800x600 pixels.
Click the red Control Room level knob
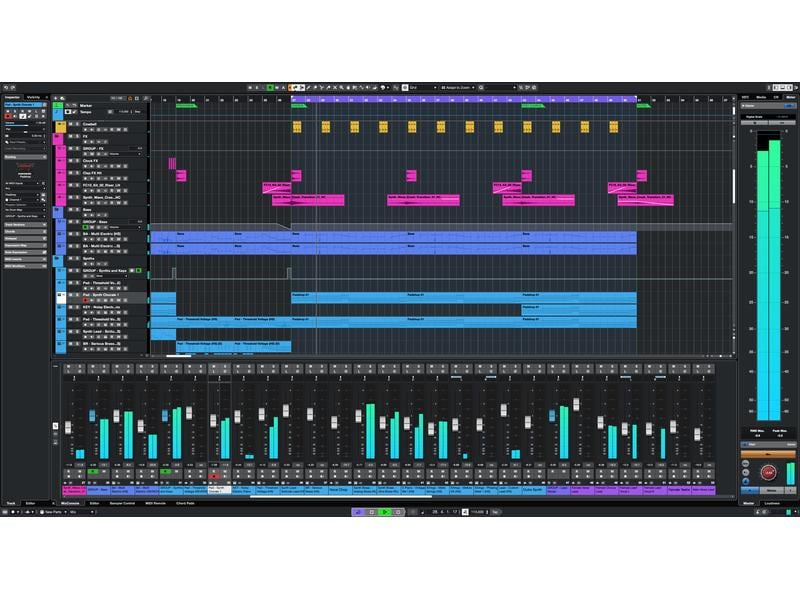click(768, 472)
